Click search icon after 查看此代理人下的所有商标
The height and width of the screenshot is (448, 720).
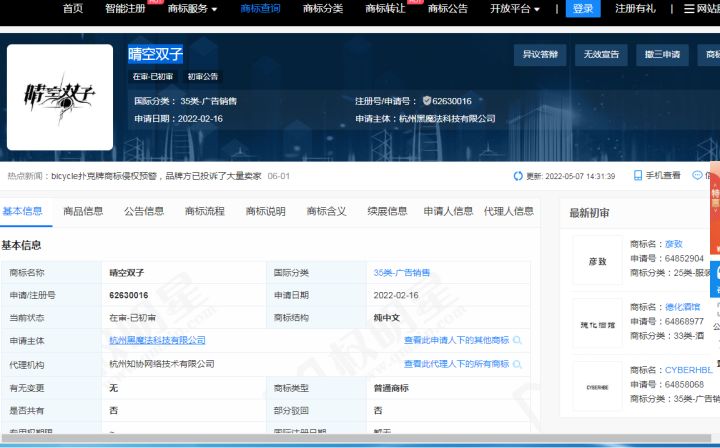pos(517,364)
